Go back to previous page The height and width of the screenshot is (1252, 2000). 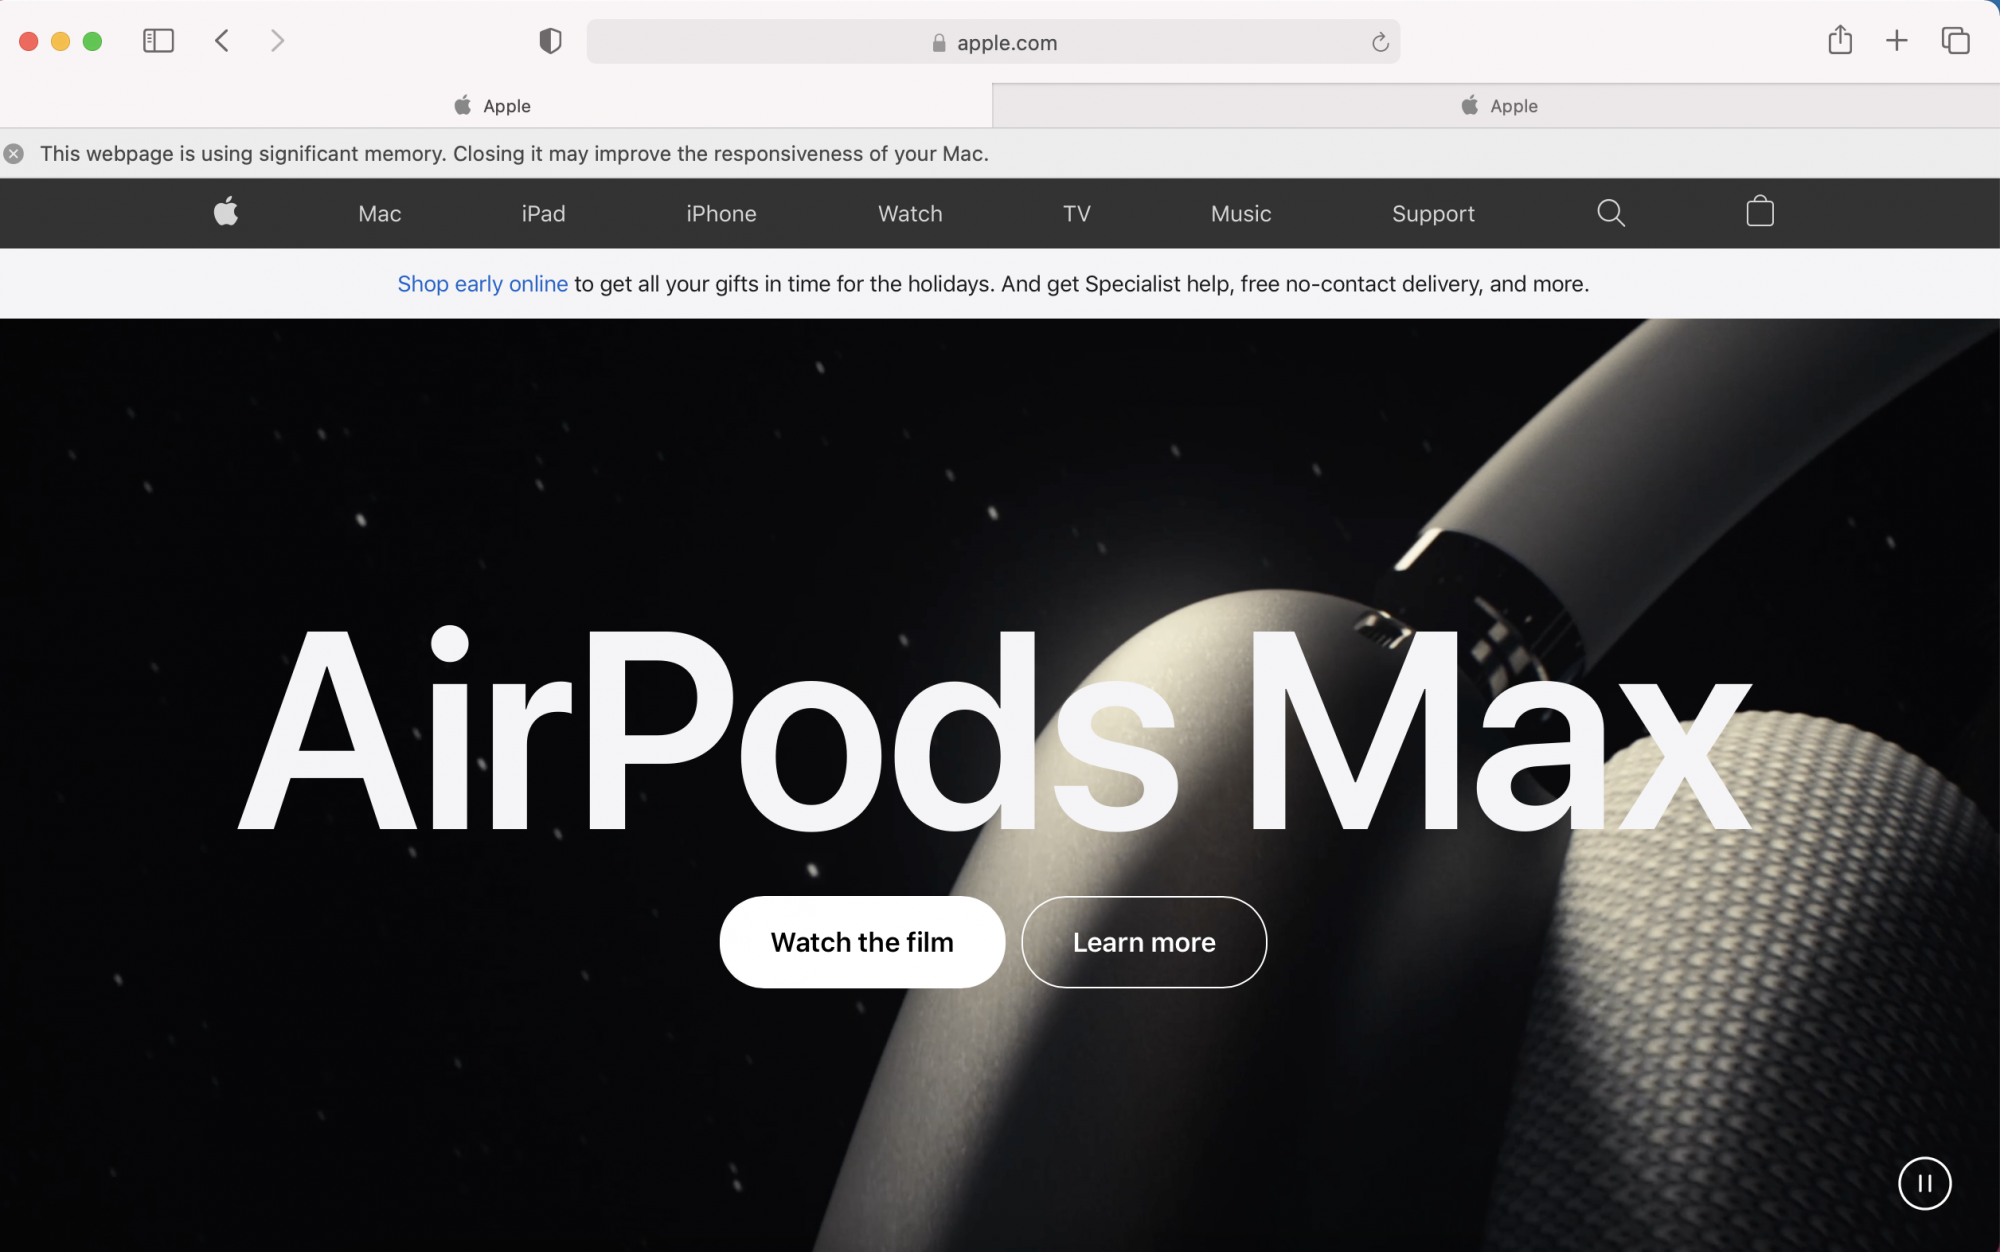(222, 41)
